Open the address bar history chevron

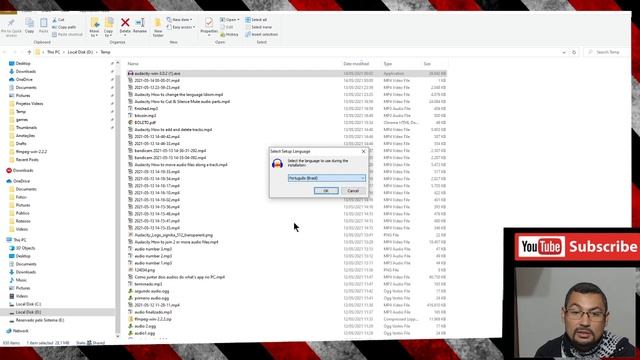point(564,52)
